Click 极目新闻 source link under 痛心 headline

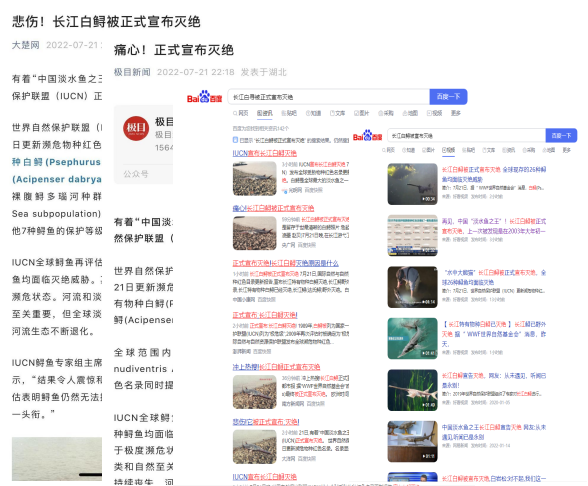pyautogui.click(x=132, y=72)
